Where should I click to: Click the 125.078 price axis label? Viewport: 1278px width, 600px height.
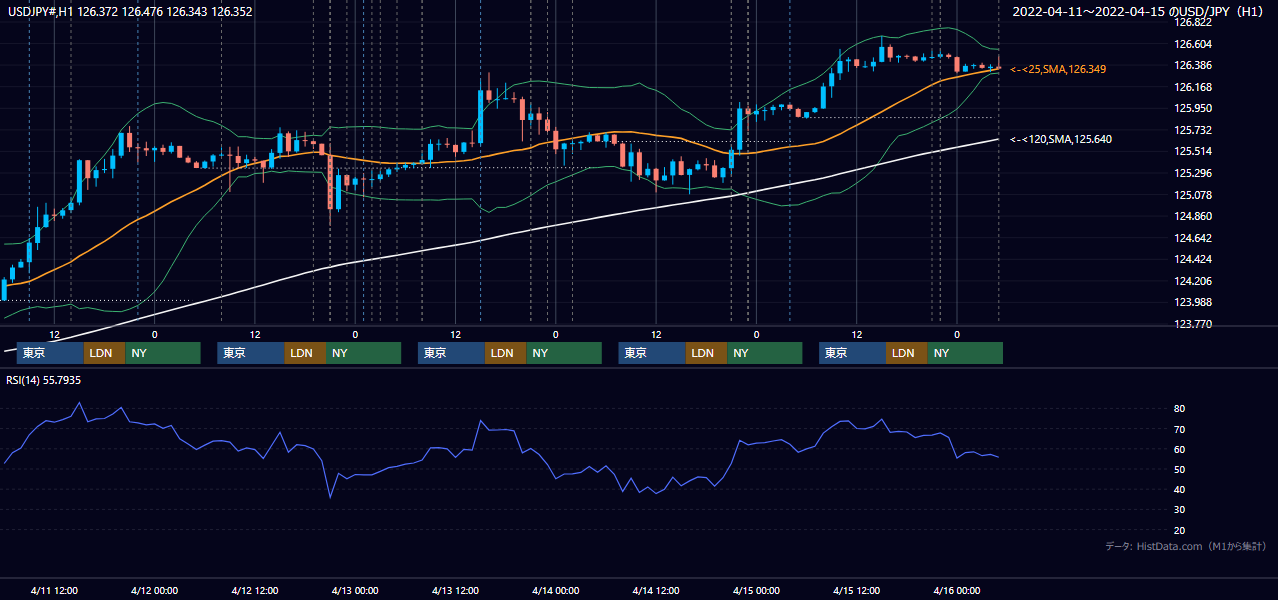pyautogui.click(x=1193, y=195)
